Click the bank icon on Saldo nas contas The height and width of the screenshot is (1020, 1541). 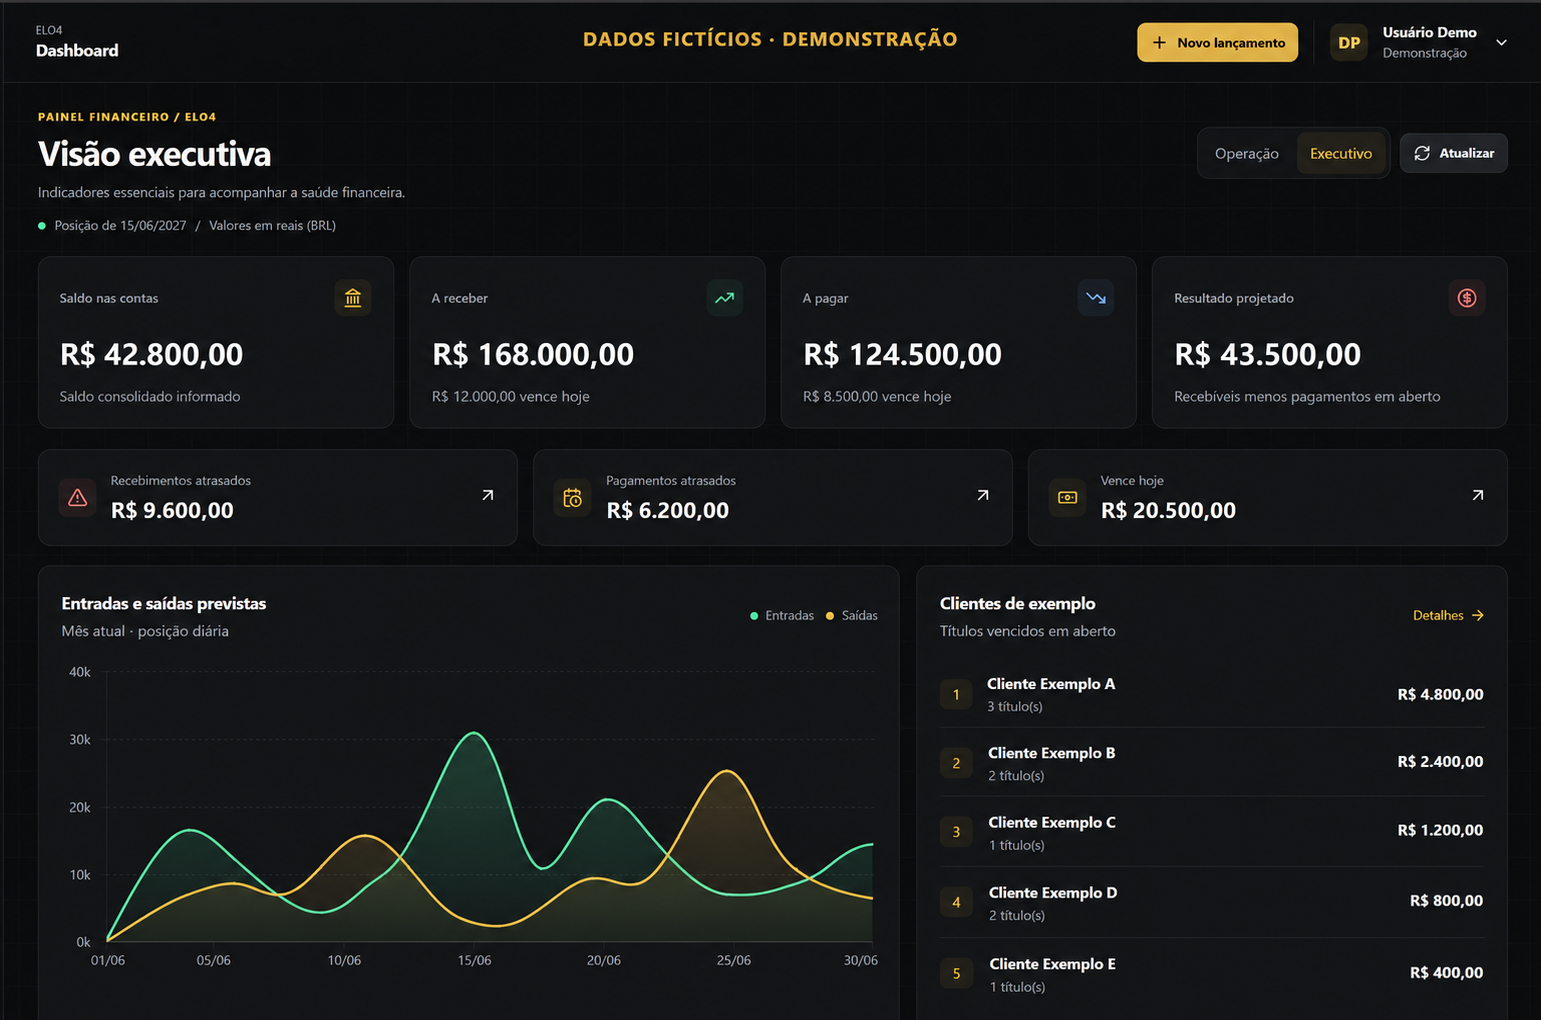tap(352, 298)
